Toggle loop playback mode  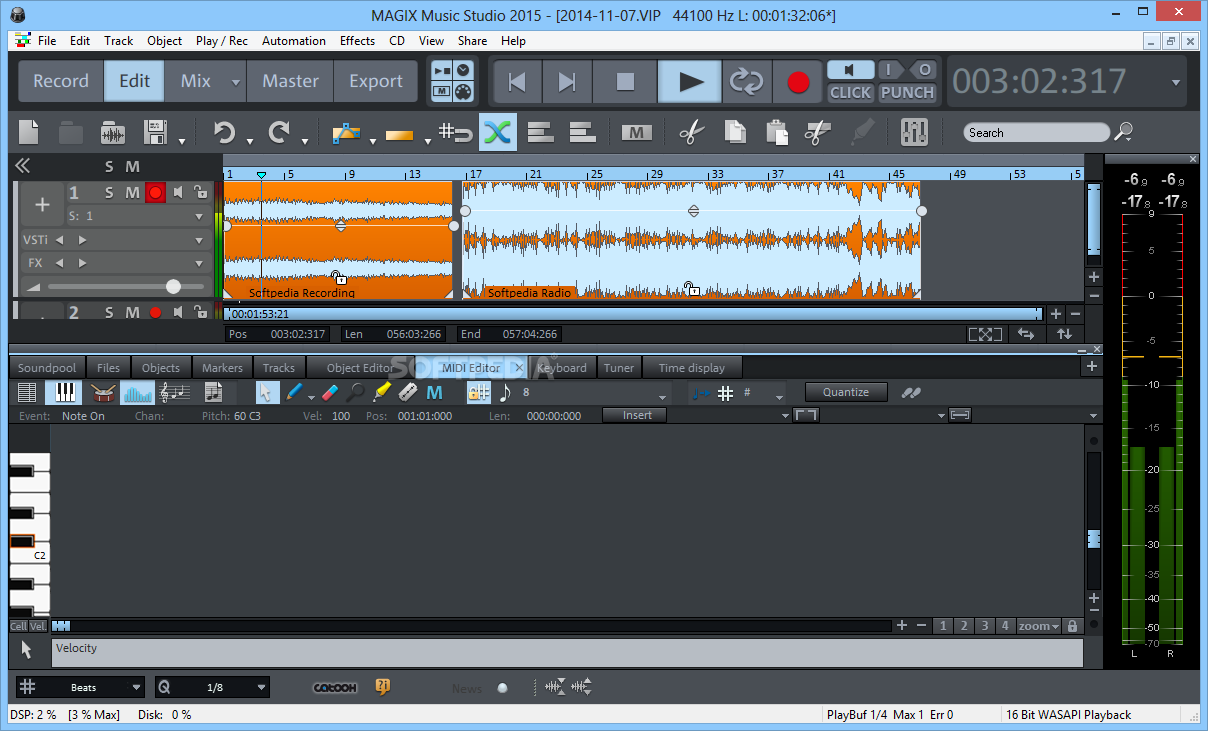click(746, 82)
